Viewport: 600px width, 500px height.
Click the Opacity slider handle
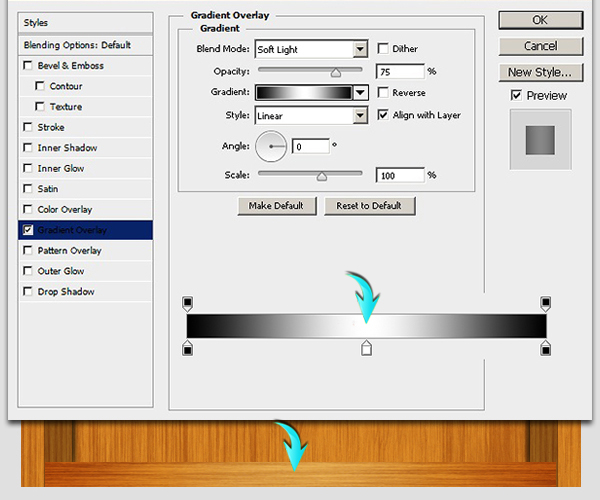(x=335, y=72)
